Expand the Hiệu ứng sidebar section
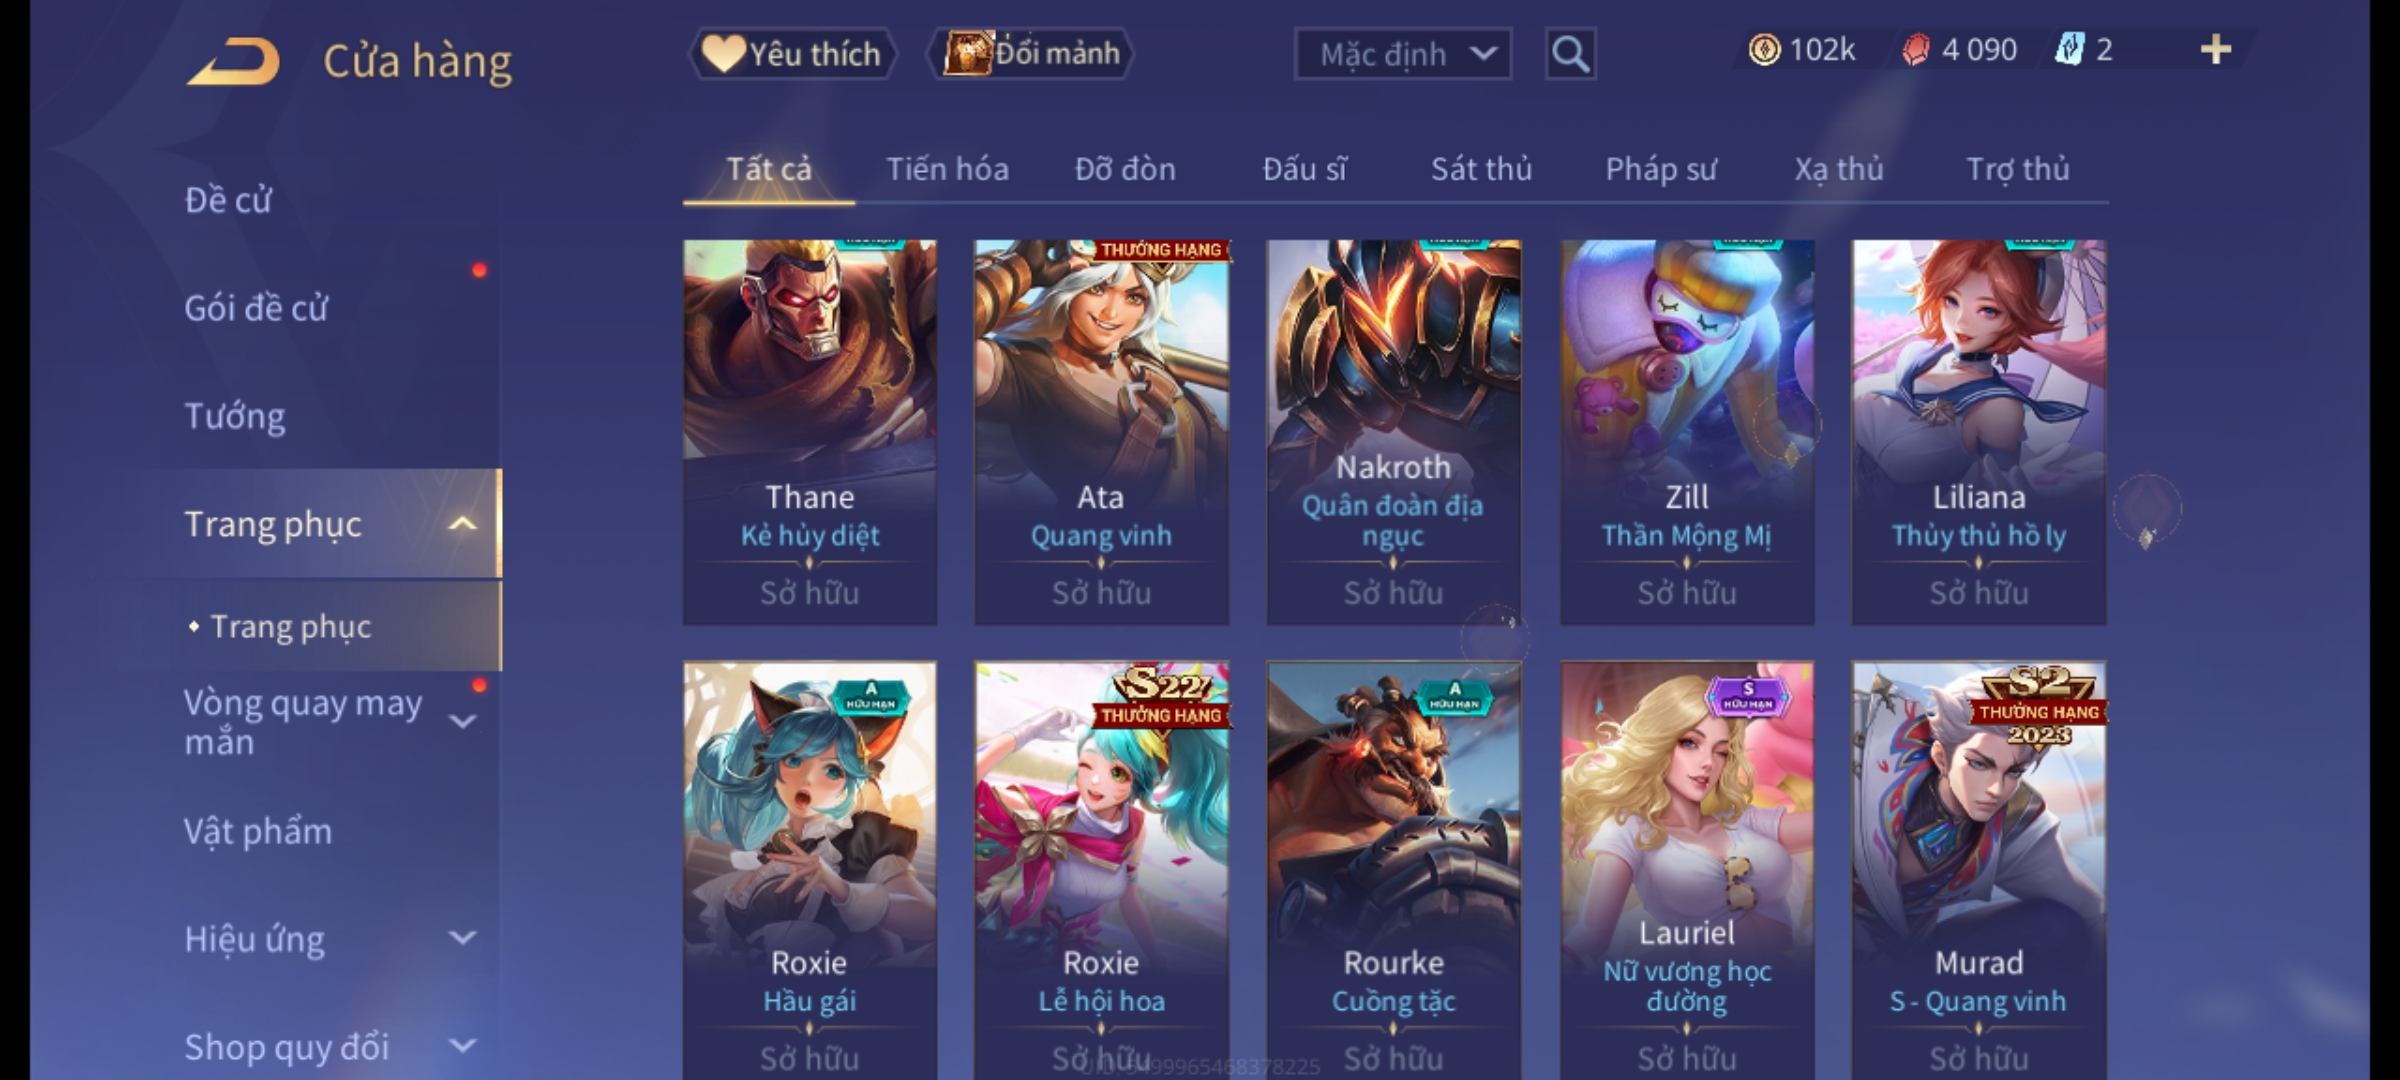Image resolution: width=2400 pixels, height=1080 pixels. click(462, 938)
